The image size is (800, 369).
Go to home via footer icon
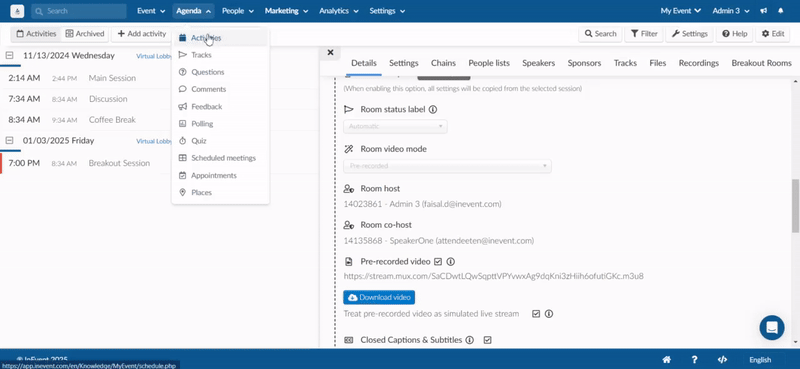pyautogui.click(x=666, y=360)
